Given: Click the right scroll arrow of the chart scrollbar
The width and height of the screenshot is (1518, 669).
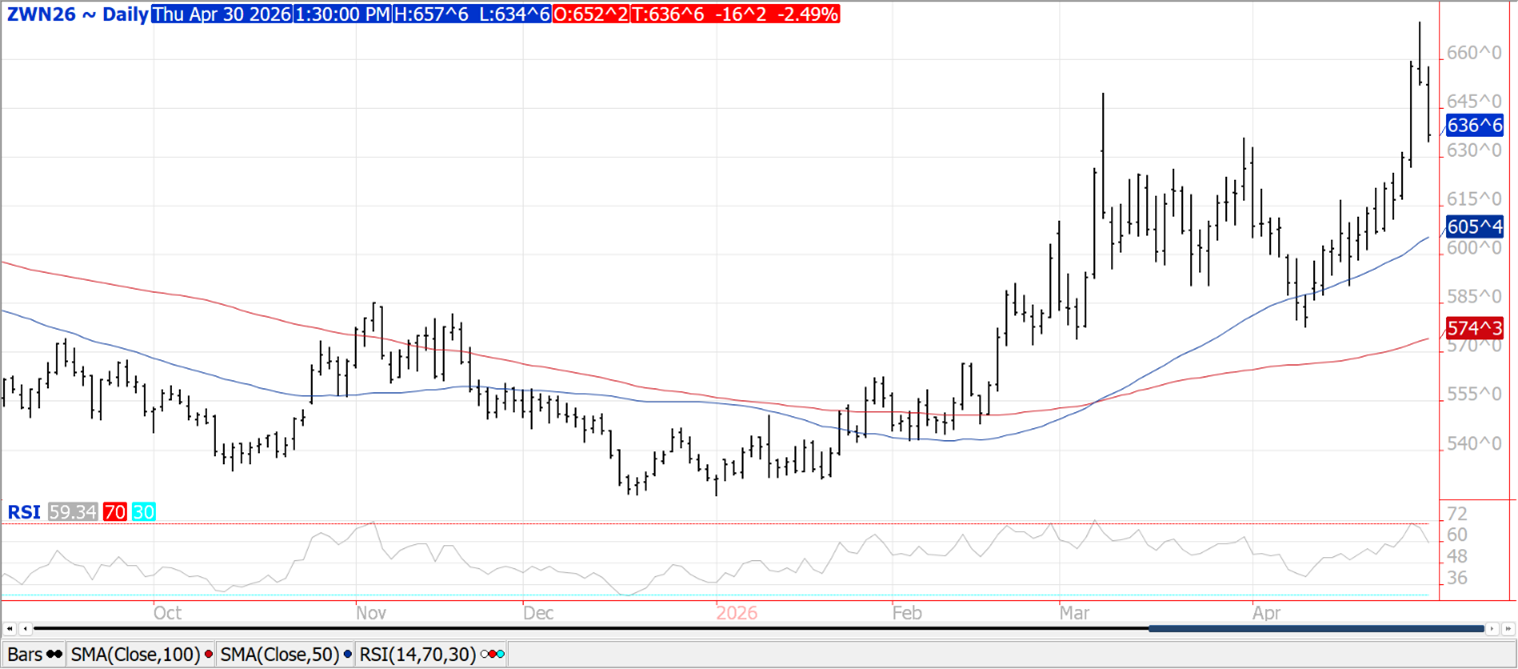Looking at the screenshot, I should click(x=1492, y=628).
